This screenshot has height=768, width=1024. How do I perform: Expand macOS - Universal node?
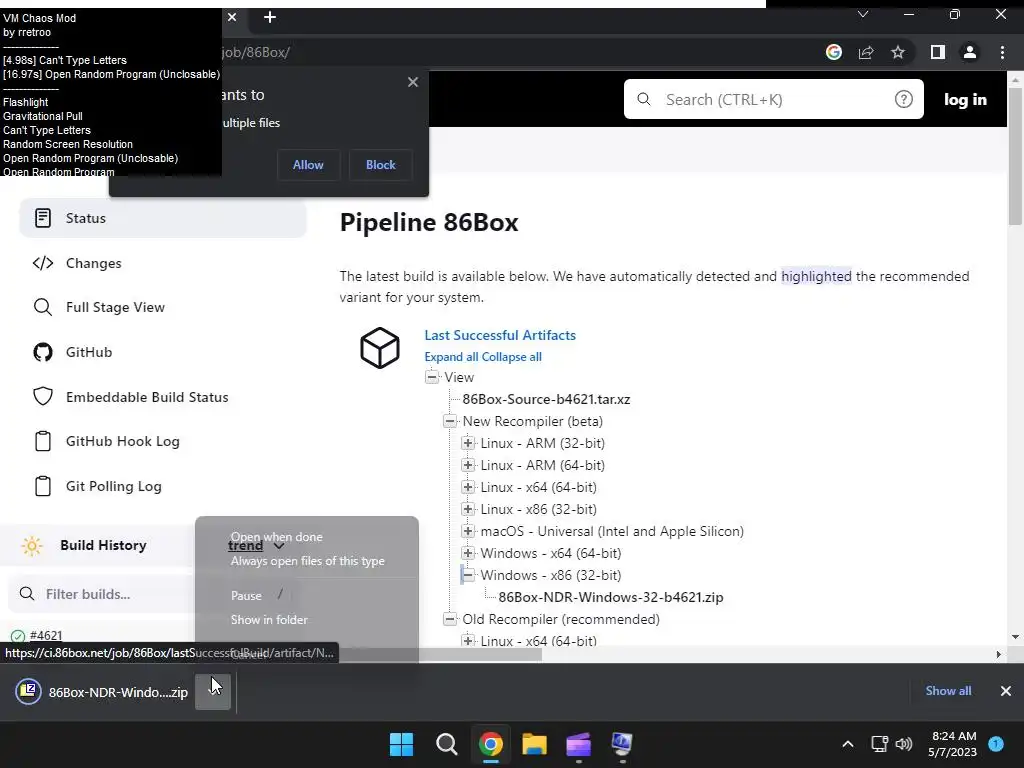coord(468,531)
